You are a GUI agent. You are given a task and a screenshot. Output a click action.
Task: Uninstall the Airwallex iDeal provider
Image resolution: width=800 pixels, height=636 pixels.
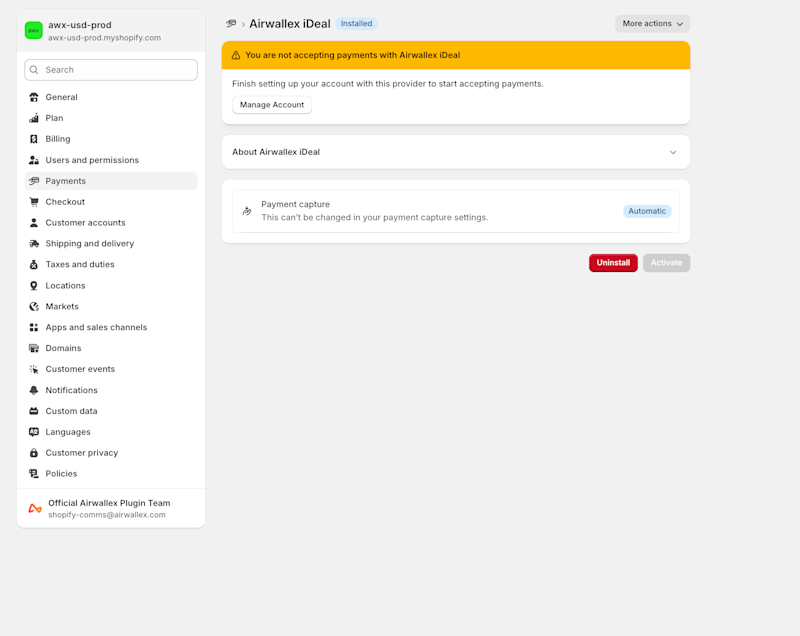pyautogui.click(x=613, y=262)
